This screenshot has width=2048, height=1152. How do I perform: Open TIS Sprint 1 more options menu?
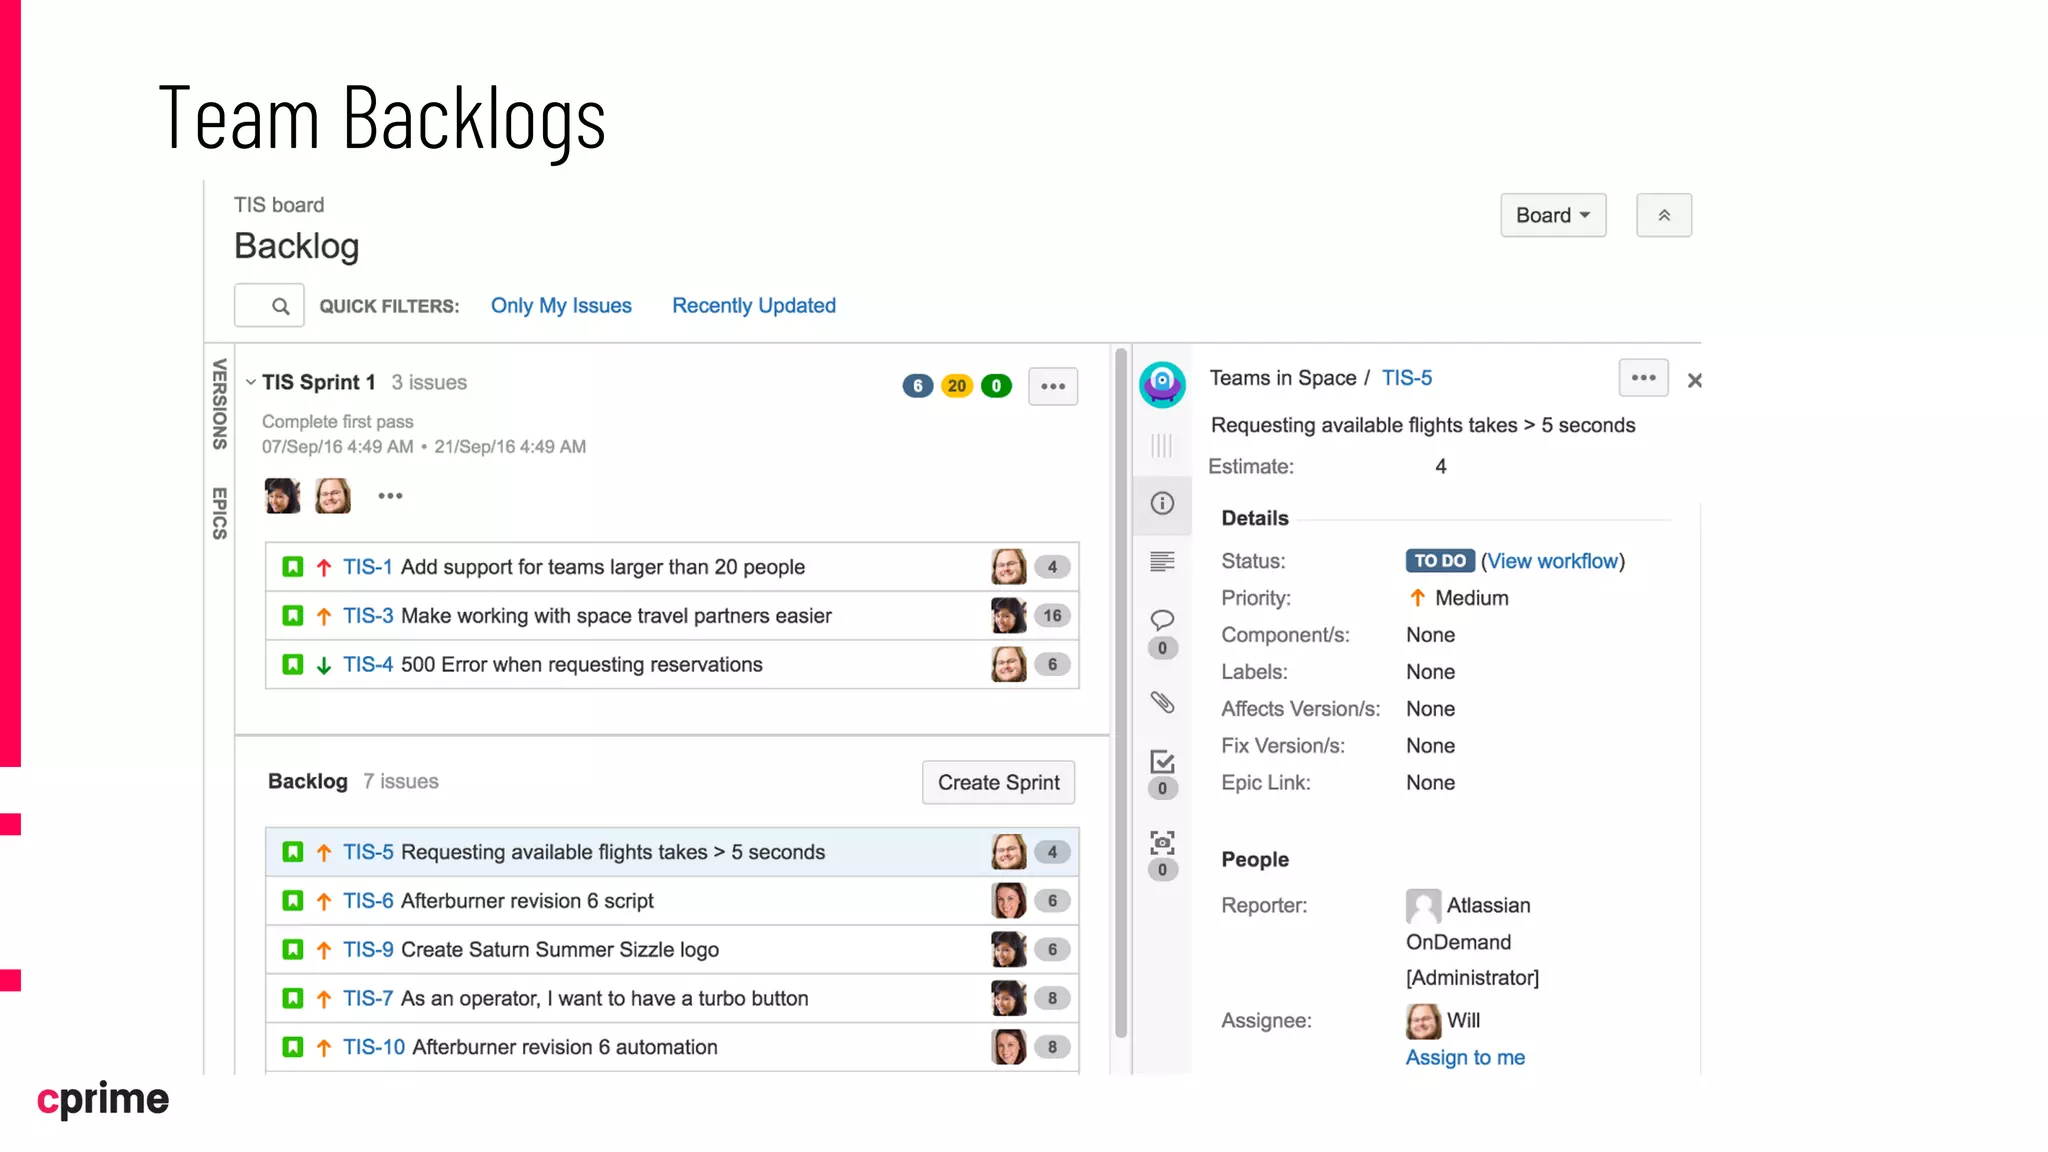(x=1052, y=386)
